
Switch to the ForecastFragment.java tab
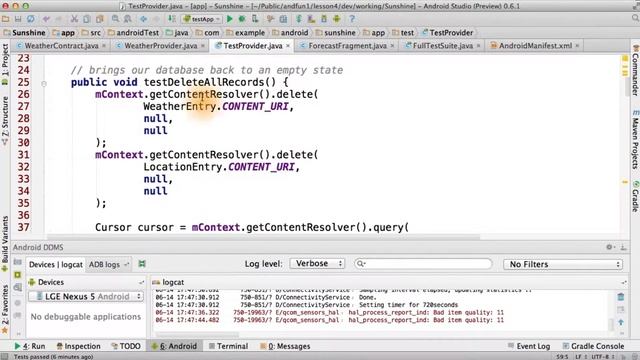point(347,46)
